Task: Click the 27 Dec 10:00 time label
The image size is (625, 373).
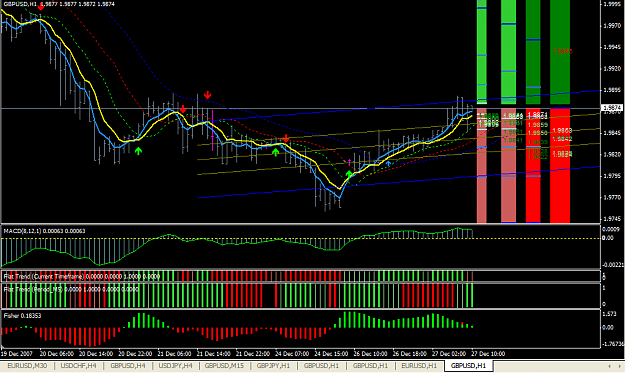Action: pyautogui.click(x=488, y=353)
